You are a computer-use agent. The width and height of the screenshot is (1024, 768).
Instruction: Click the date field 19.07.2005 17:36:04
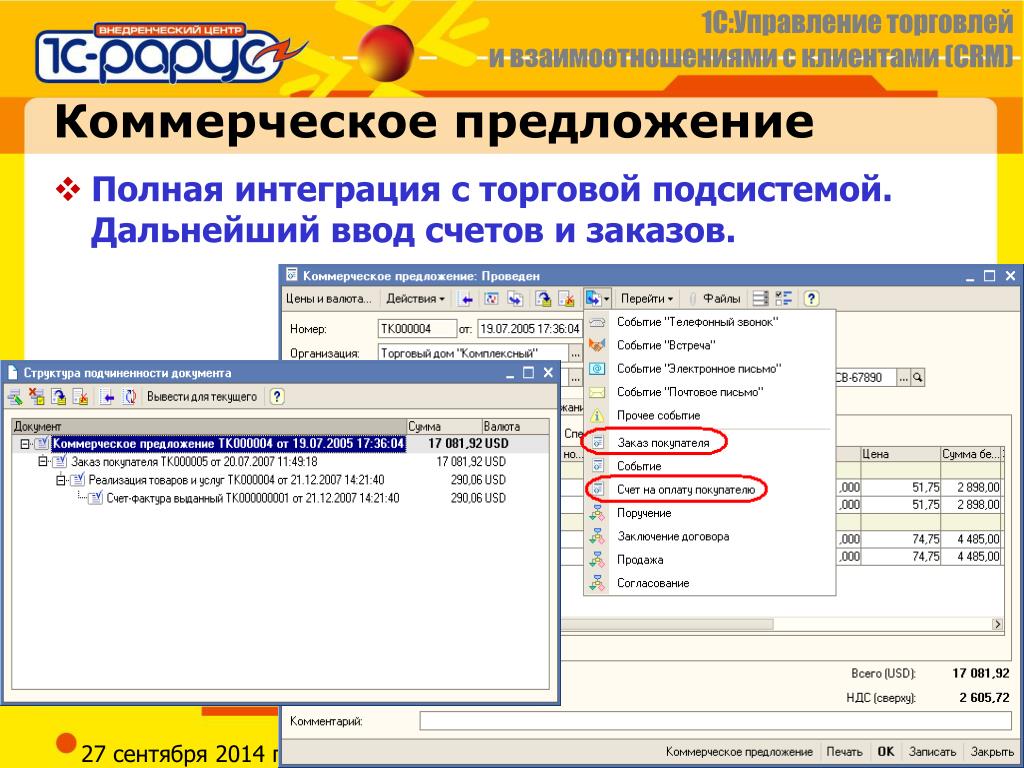(529, 328)
